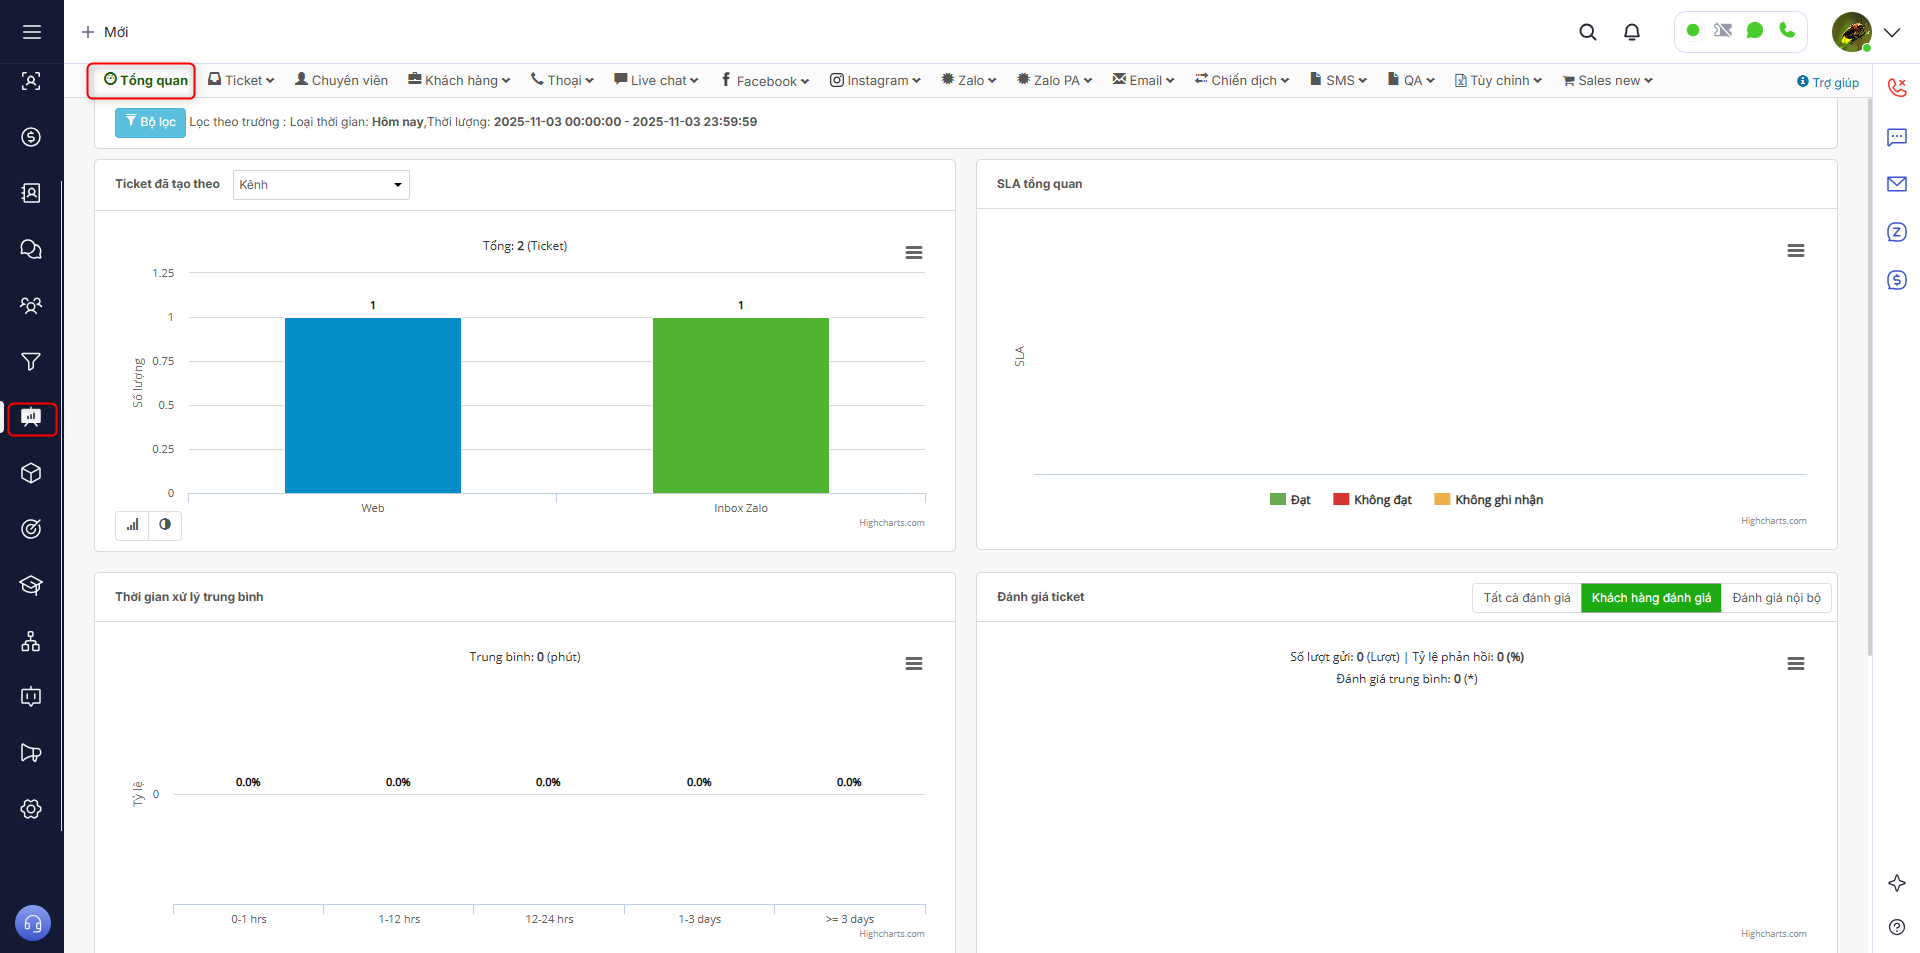1920x953 pixels.
Task: Open the Facebook menu
Action: click(x=765, y=81)
